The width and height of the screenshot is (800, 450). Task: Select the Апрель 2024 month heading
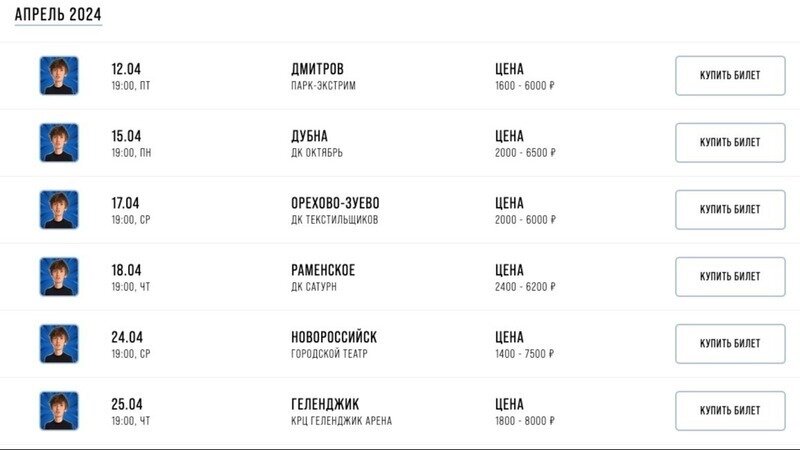tap(58, 15)
